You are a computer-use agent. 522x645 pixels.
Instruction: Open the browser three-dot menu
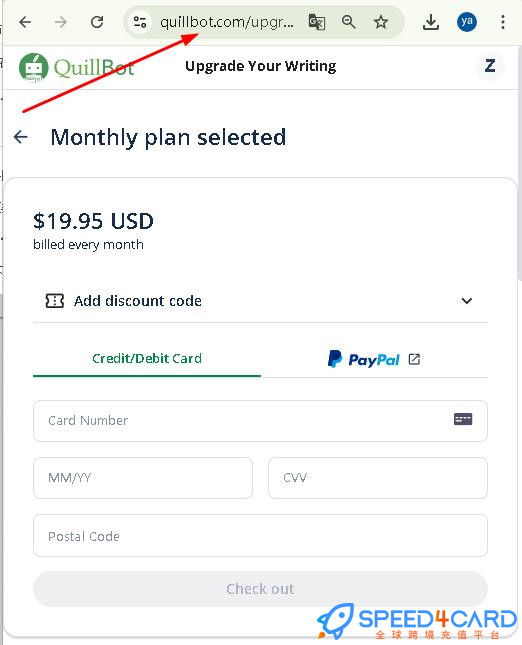503,22
